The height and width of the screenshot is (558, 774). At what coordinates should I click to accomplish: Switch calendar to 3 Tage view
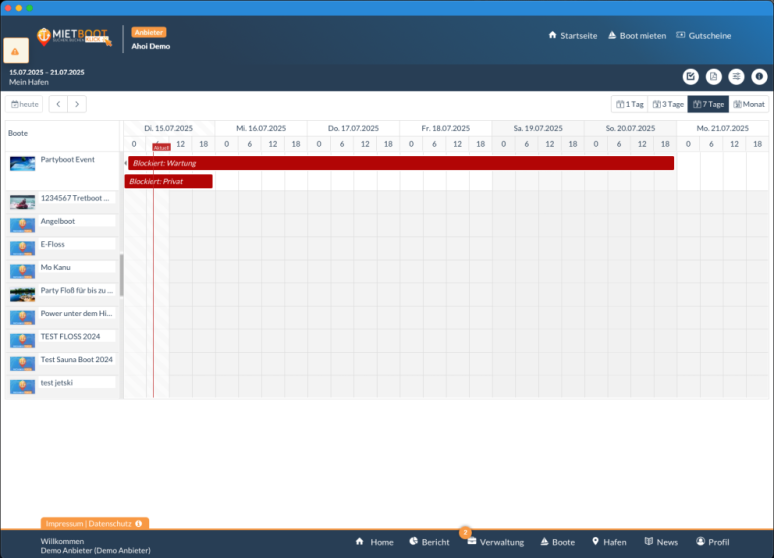click(x=667, y=104)
